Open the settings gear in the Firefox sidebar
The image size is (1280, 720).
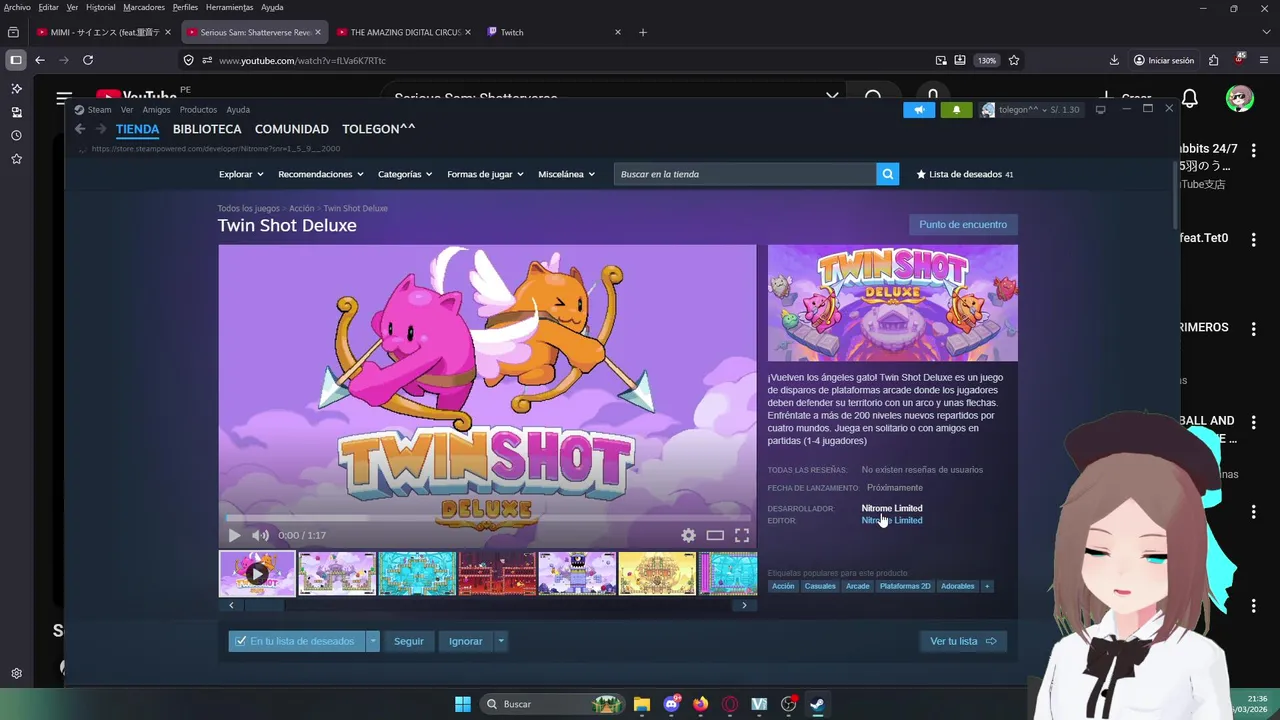[x=16, y=674]
